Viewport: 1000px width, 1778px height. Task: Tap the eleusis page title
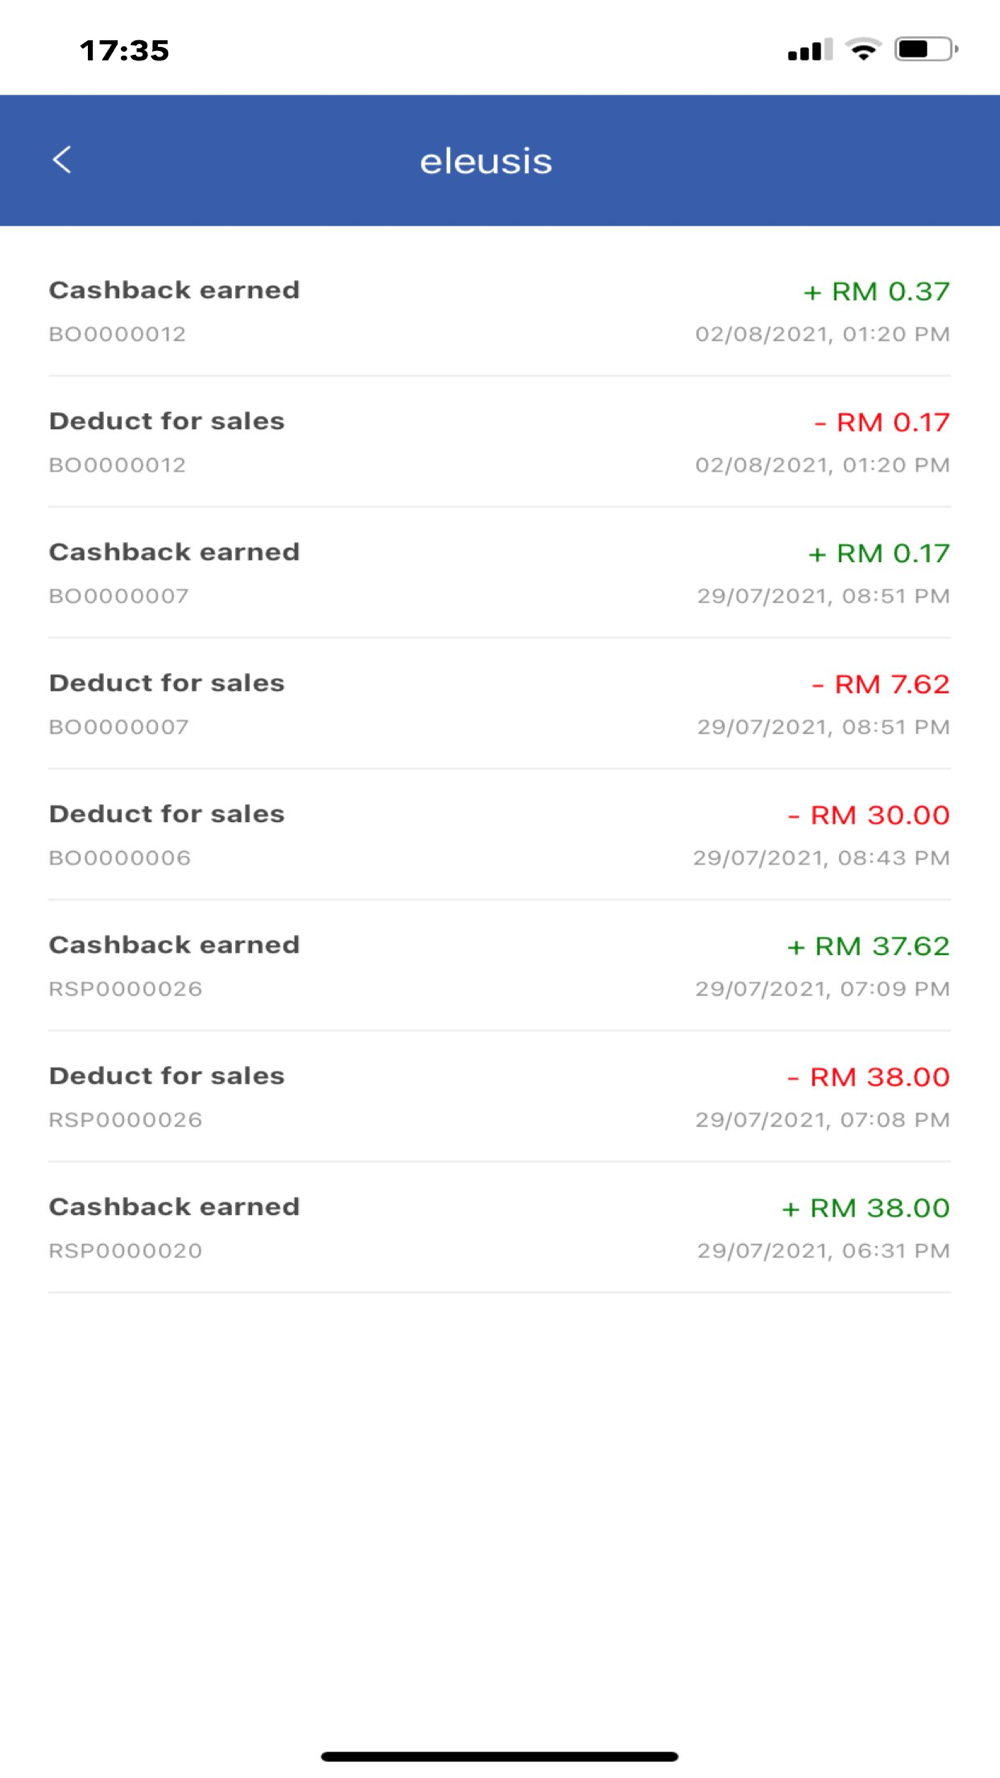[x=486, y=161]
